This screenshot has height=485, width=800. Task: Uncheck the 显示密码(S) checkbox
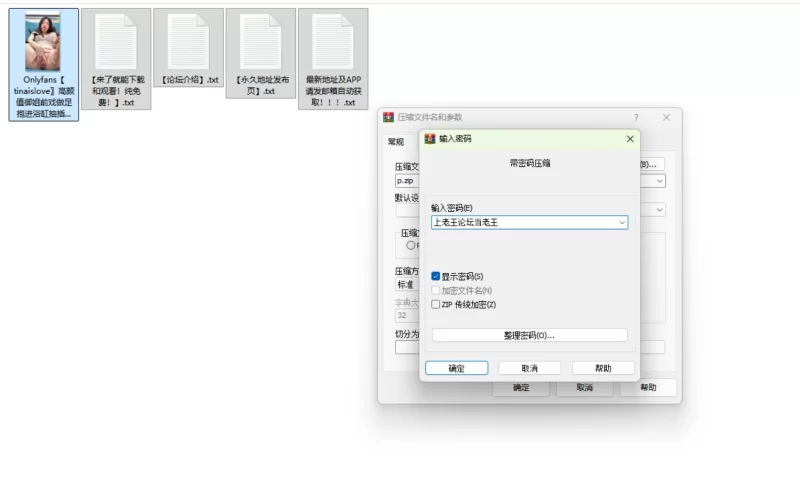(x=435, y=276)
